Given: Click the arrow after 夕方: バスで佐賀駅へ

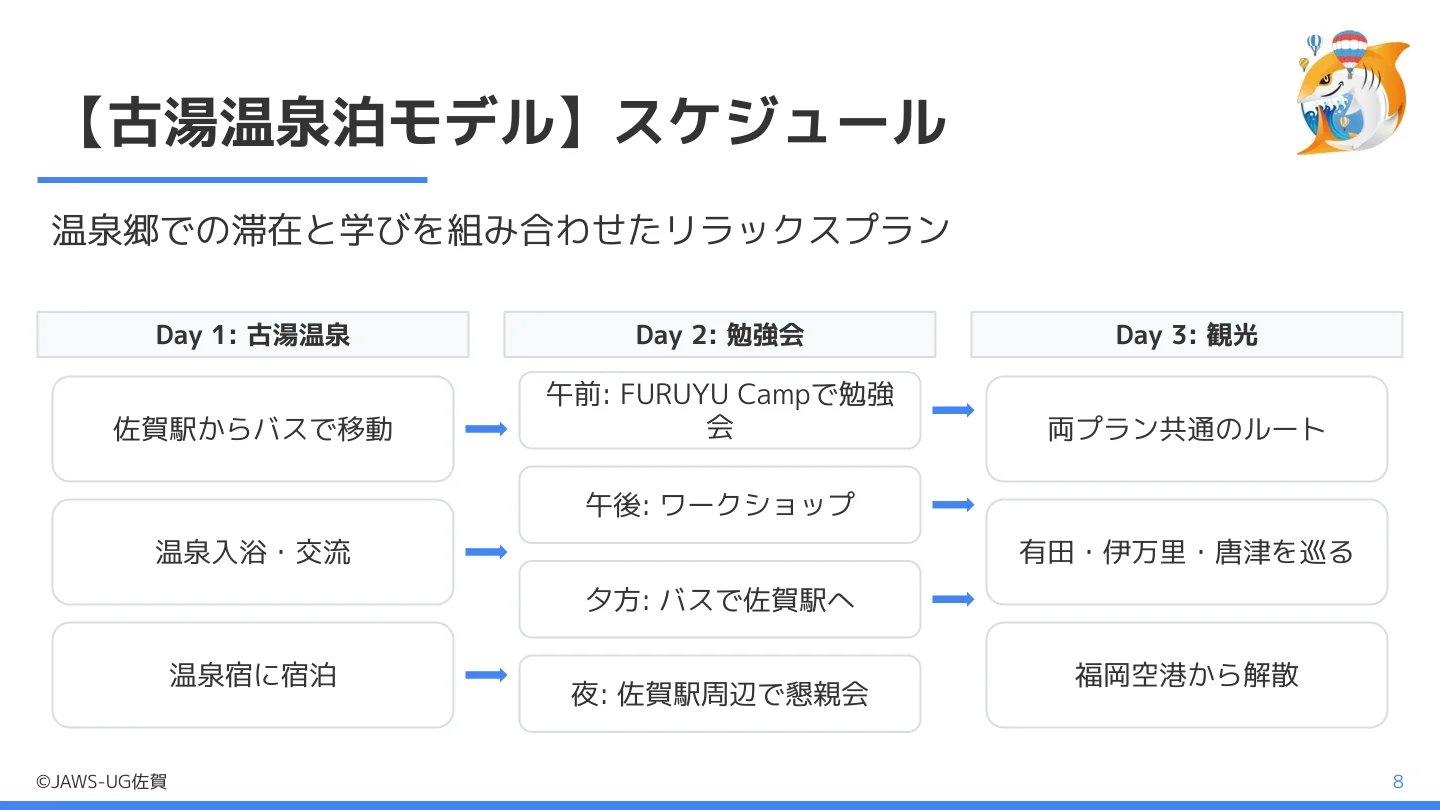Looking at the screenshot, I should tap(953, 599).
